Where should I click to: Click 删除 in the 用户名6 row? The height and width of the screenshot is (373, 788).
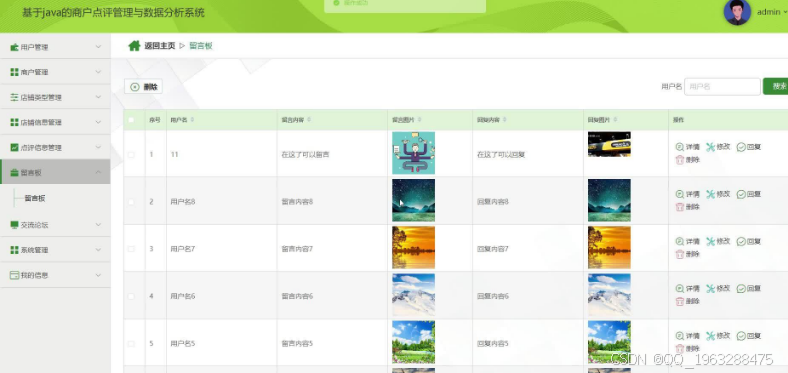[x=687, y=302]
